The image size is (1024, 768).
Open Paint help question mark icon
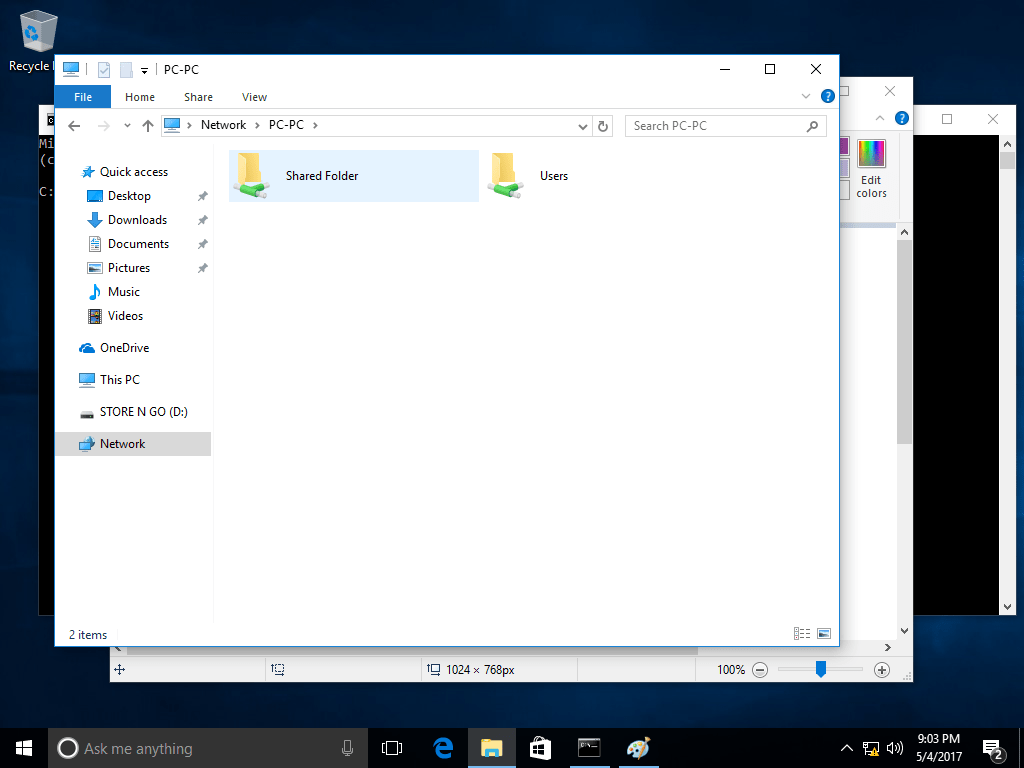[902, 118]
